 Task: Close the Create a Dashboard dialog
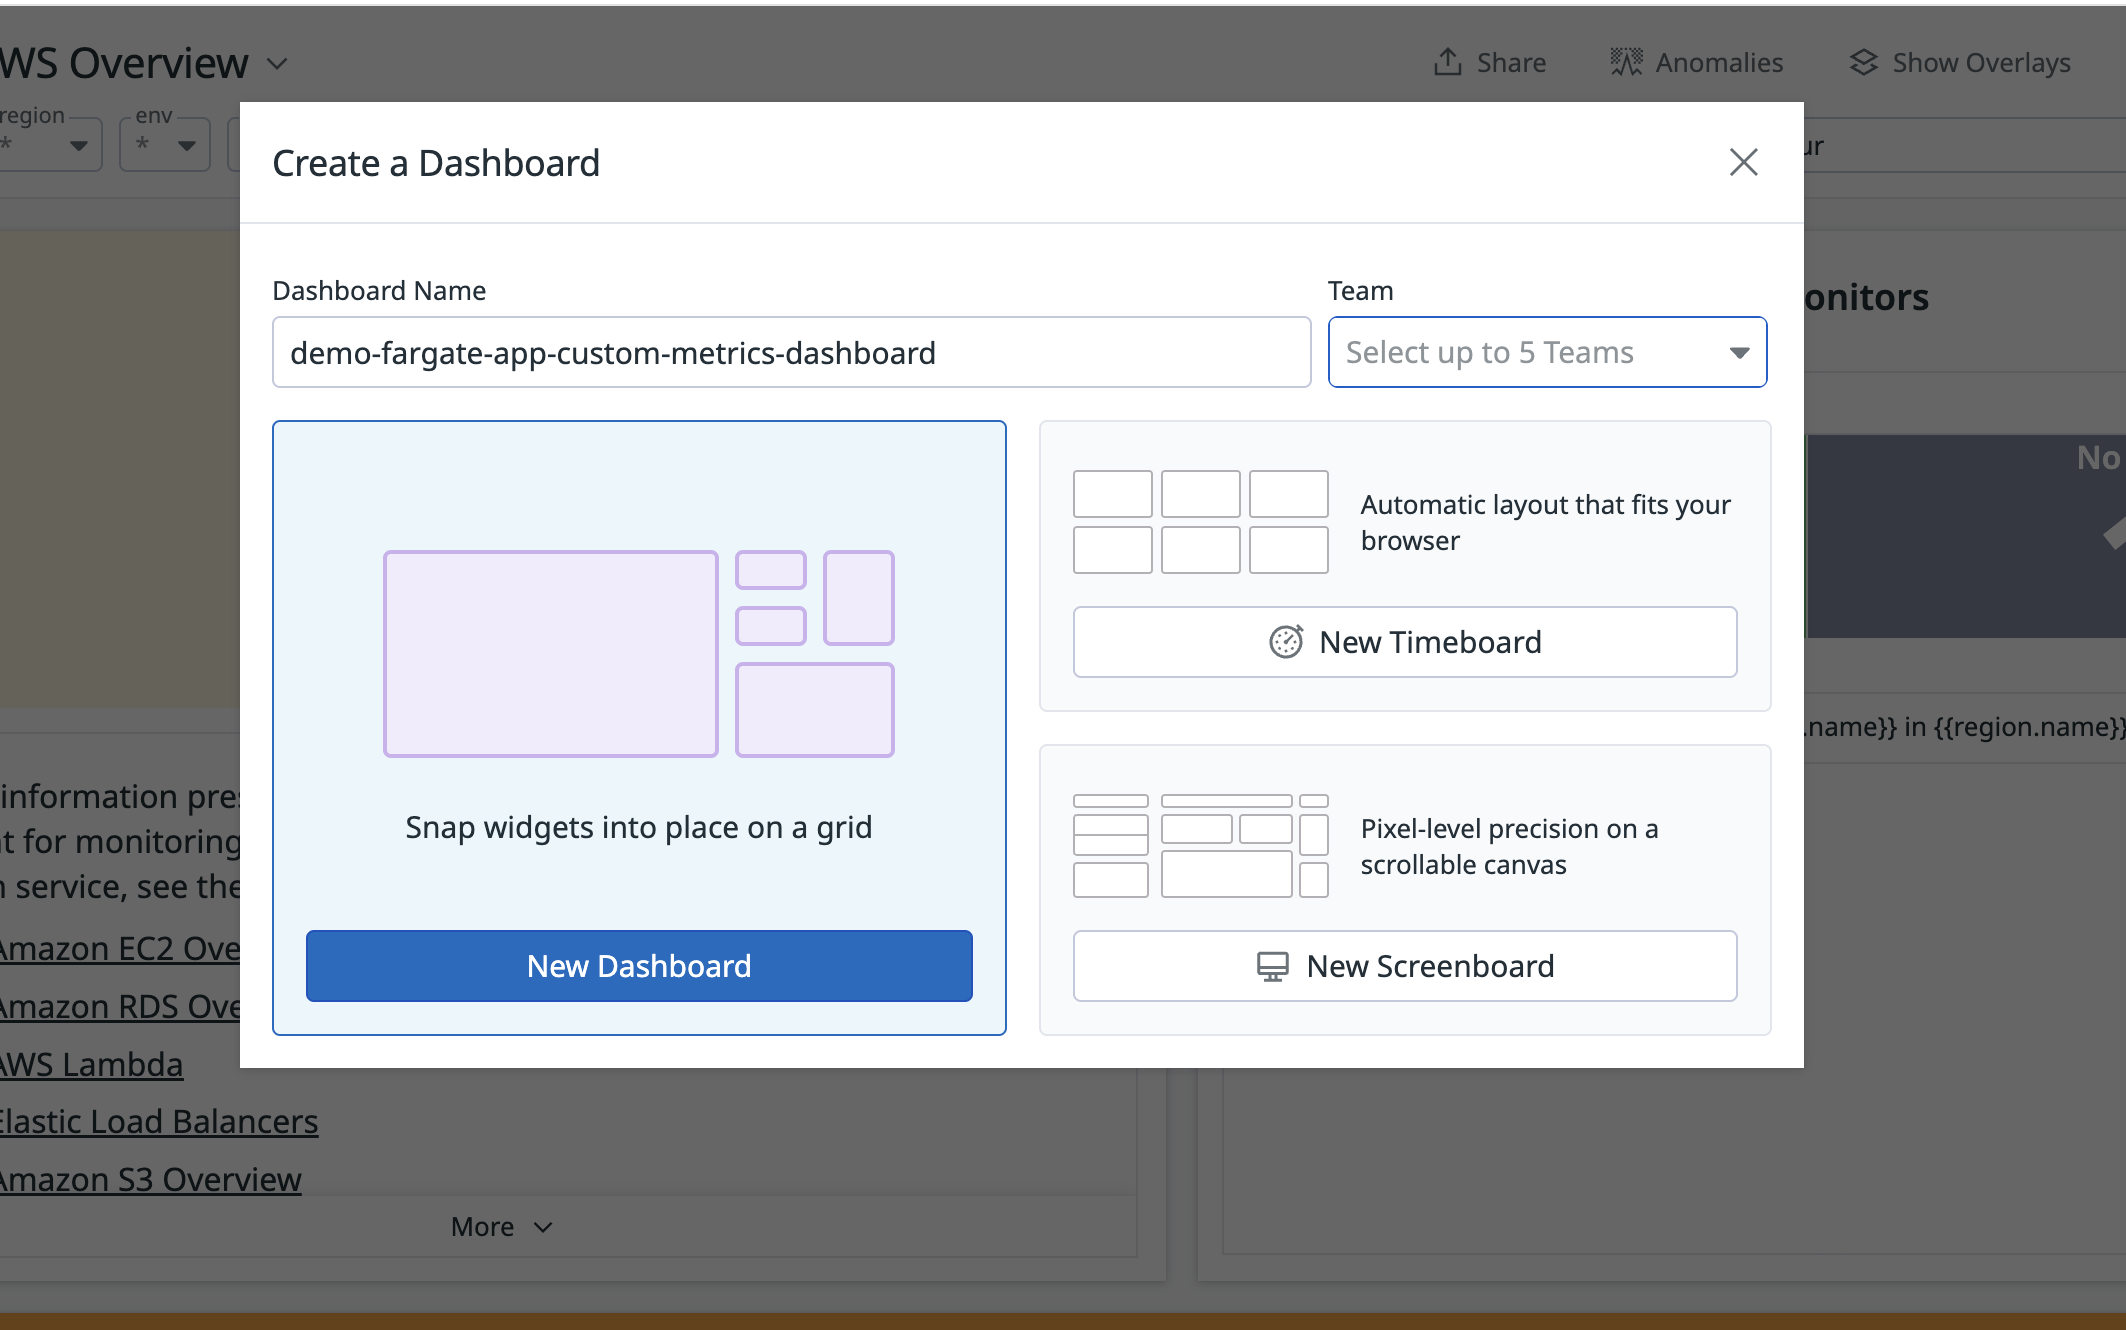pos(1743,162)
